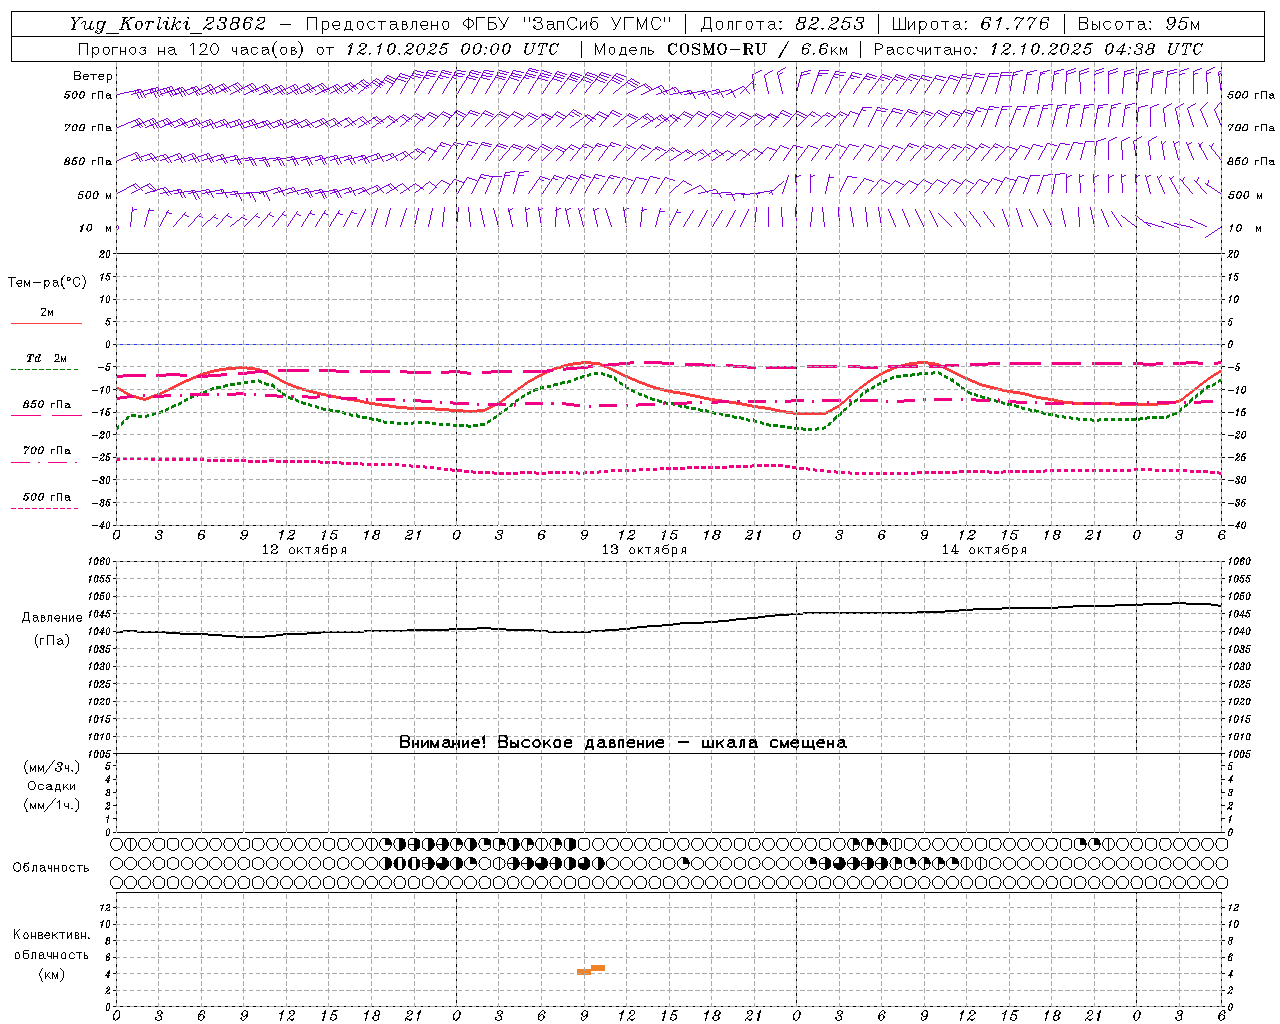Click the Тем-ра(°C) axis title
Image resolution: width=1280 pixels, height=1024 pixels.
(47, 283)
